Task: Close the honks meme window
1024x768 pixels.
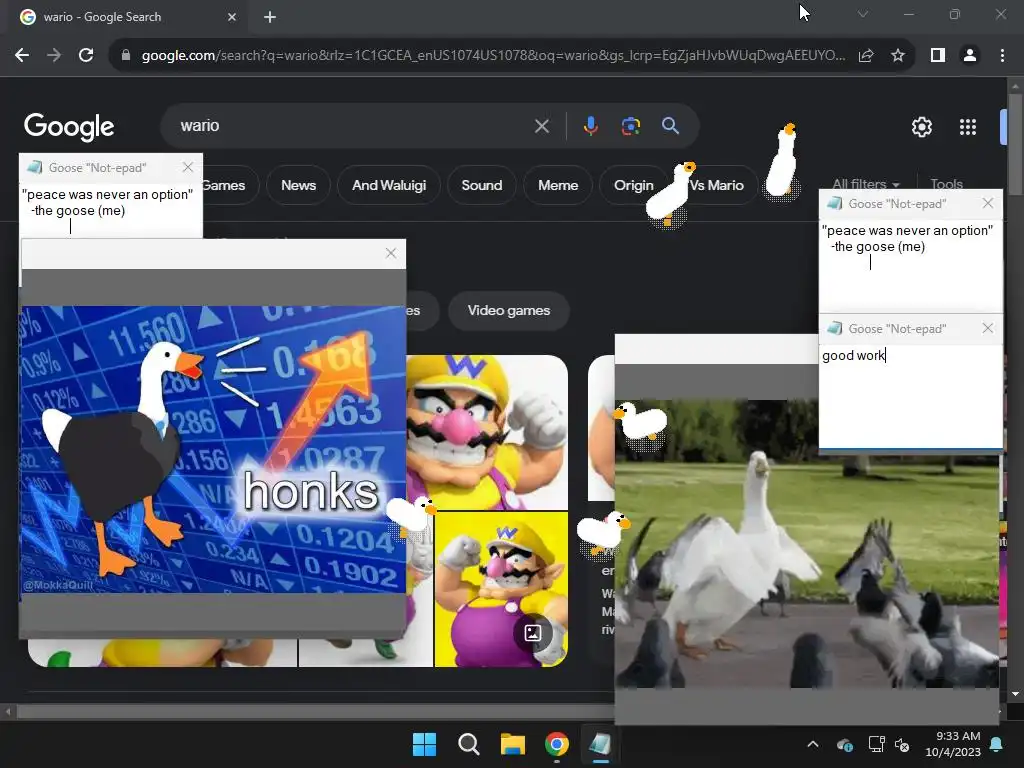Action: [391, 253]
